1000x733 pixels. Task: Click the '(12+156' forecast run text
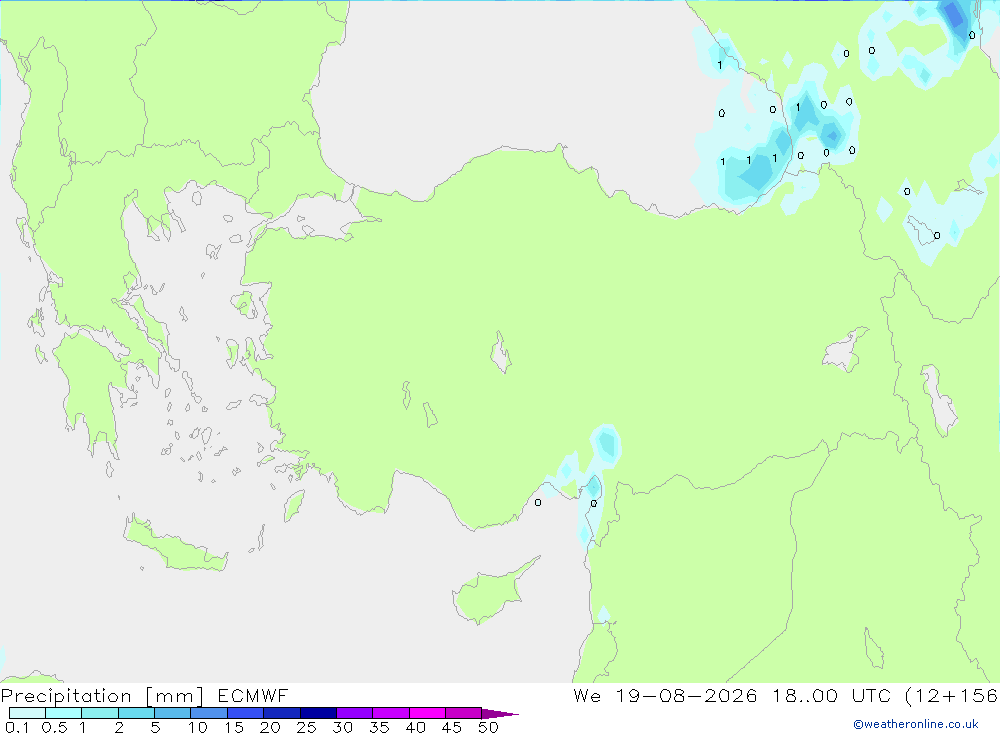click(952, 696)
